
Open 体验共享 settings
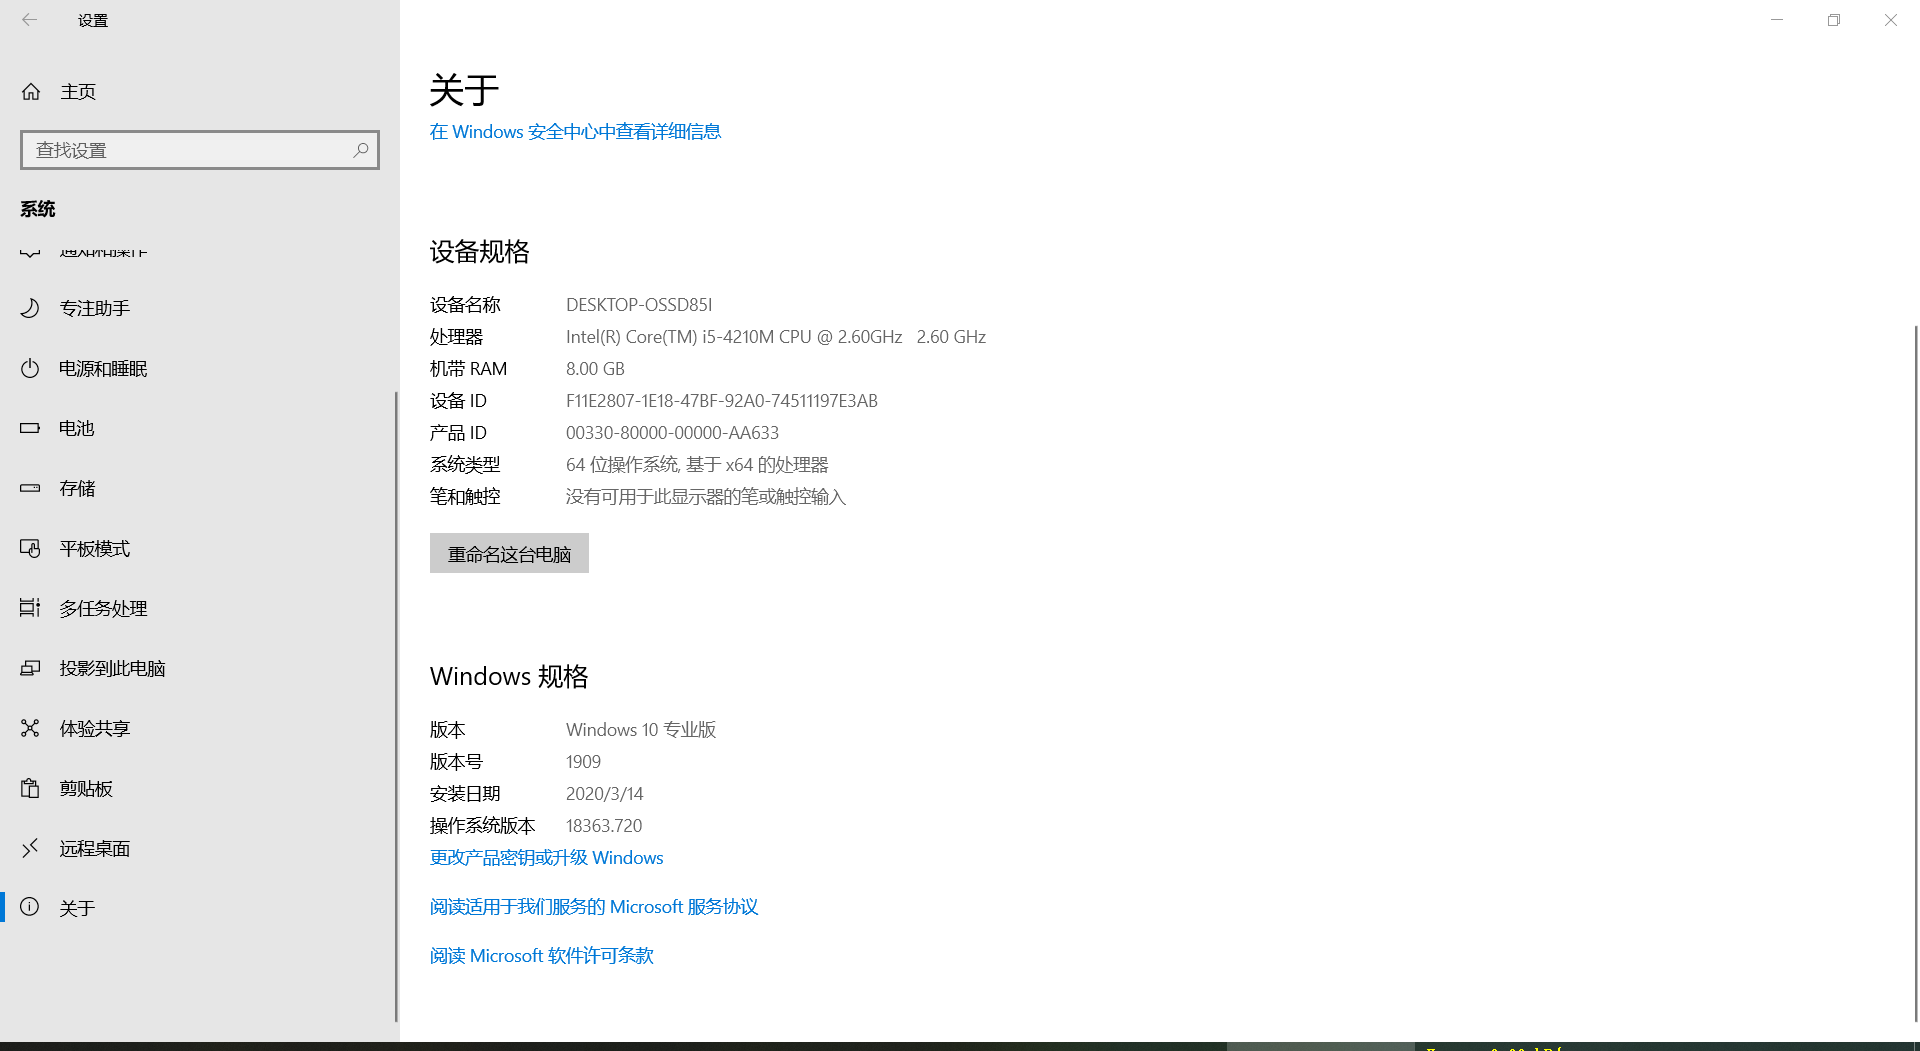pyautogui.click(x=95, y=728)
